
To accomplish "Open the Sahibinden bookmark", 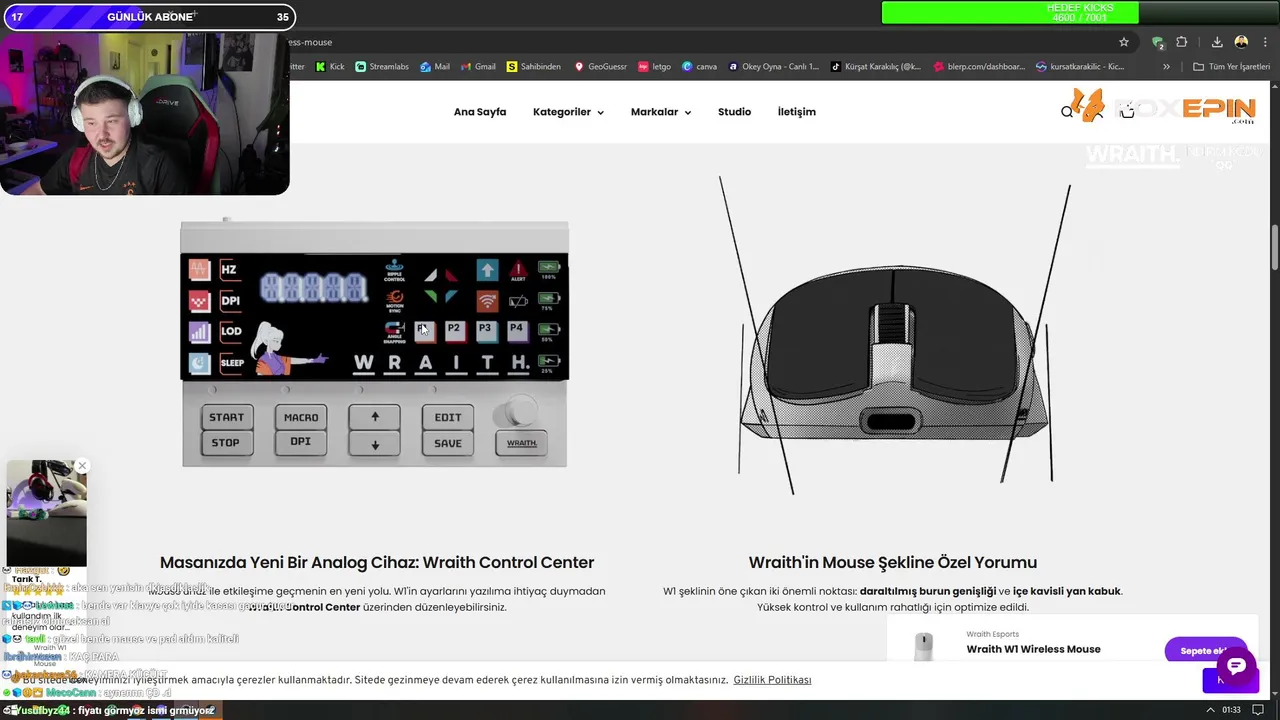I will pyautogui.click(x=533, y=67).
